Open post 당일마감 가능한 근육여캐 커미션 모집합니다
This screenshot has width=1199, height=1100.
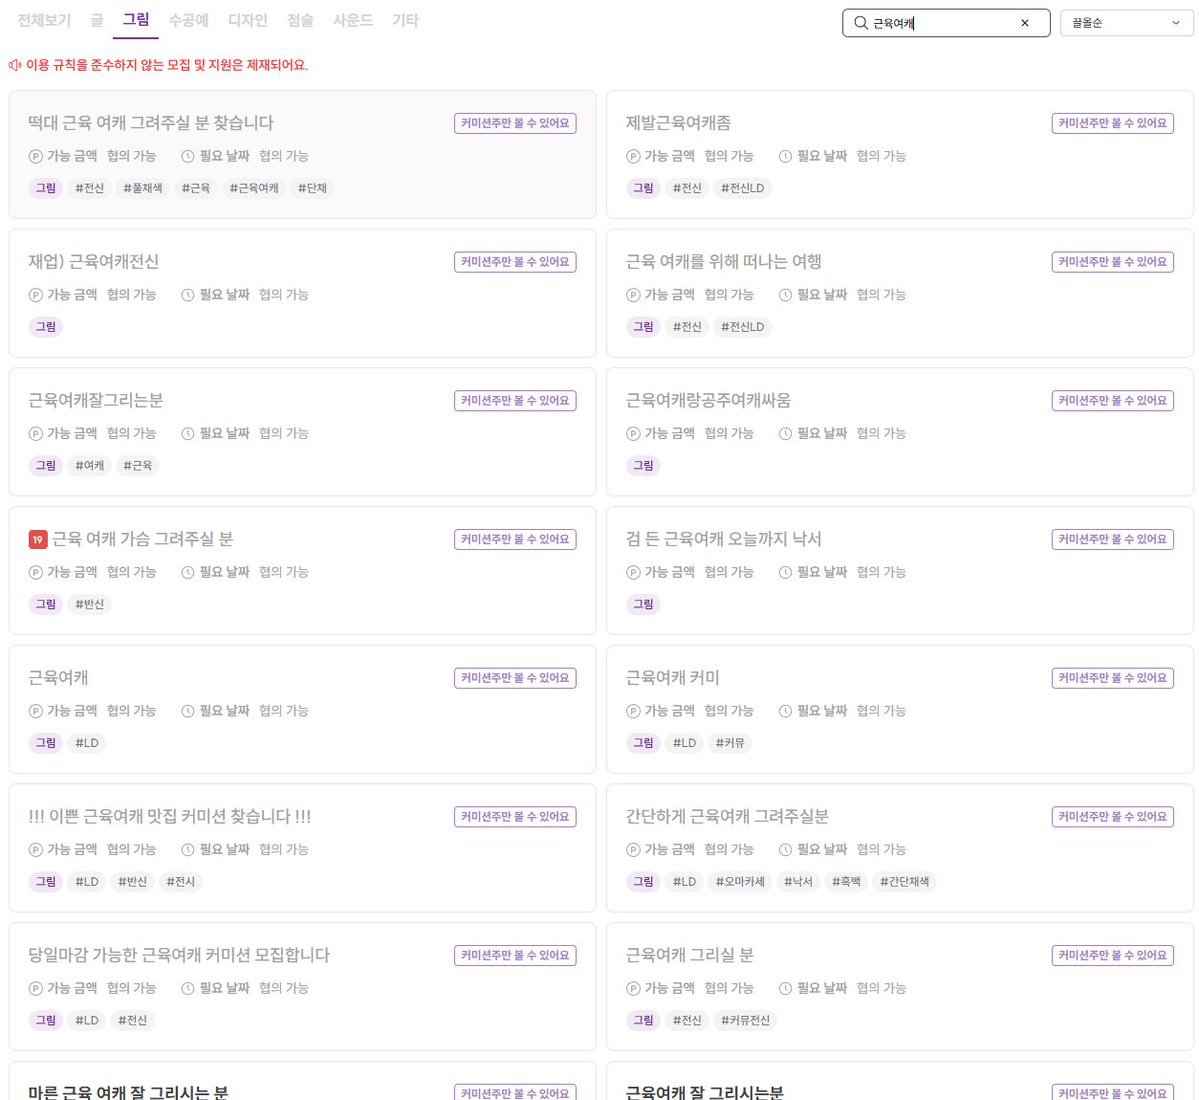pyautogui.click(x=179, y=955)
